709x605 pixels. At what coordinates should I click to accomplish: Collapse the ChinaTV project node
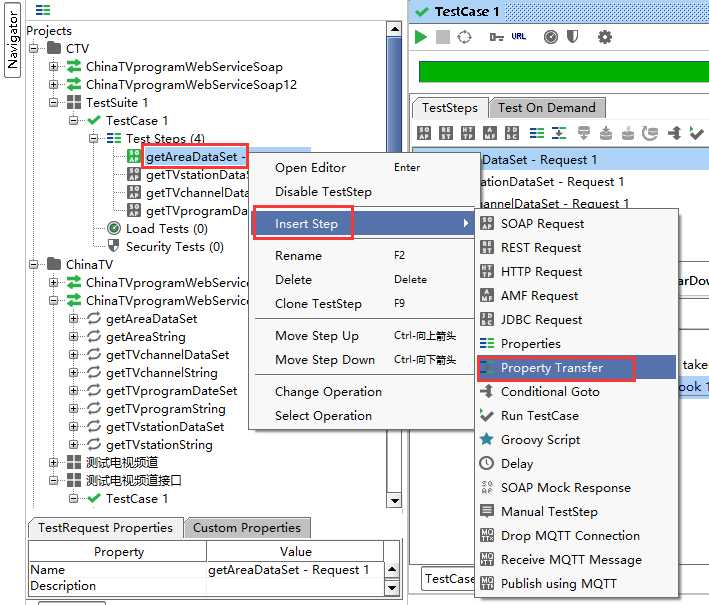(x=34, y=265)
